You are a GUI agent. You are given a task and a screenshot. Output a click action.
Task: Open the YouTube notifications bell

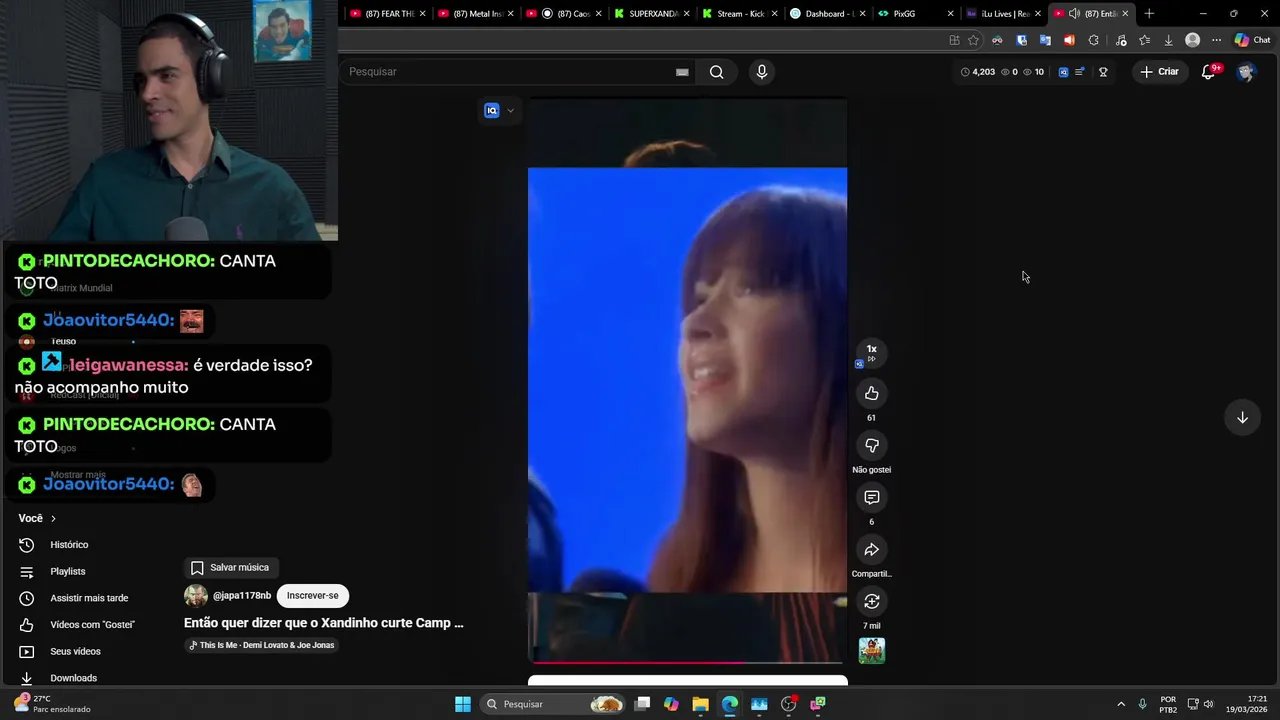[x=1209, y=72]
